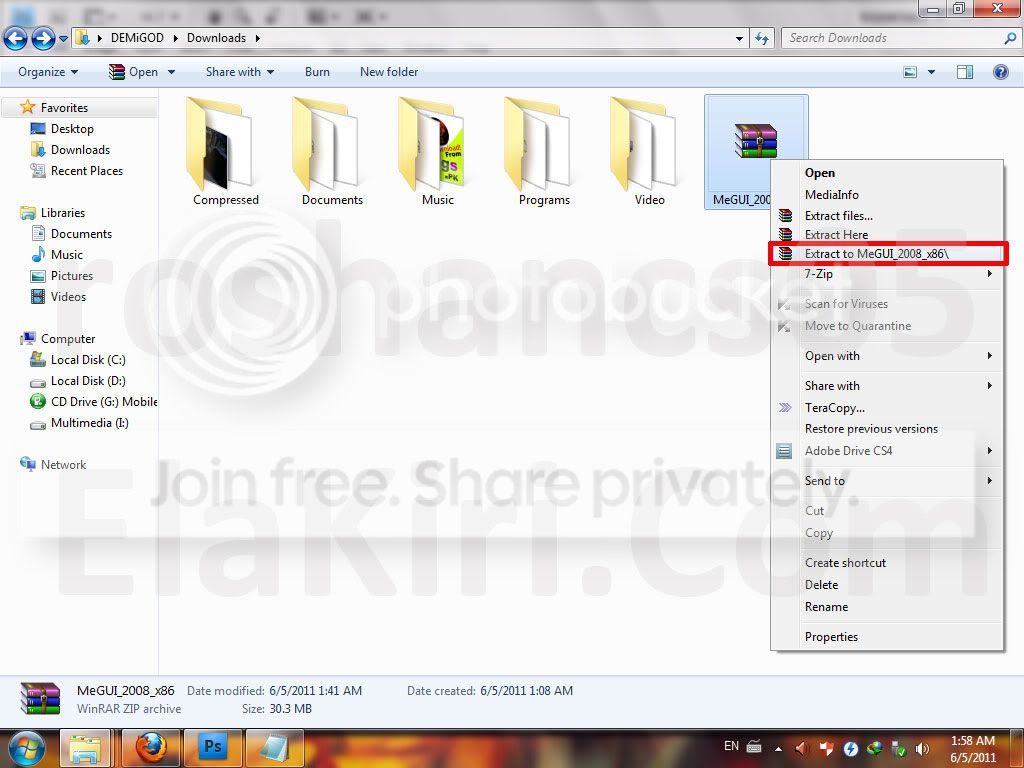The image size is (1024, 768).
Task: Select the Documents folder icon in file area
Action: click(332, 152)
